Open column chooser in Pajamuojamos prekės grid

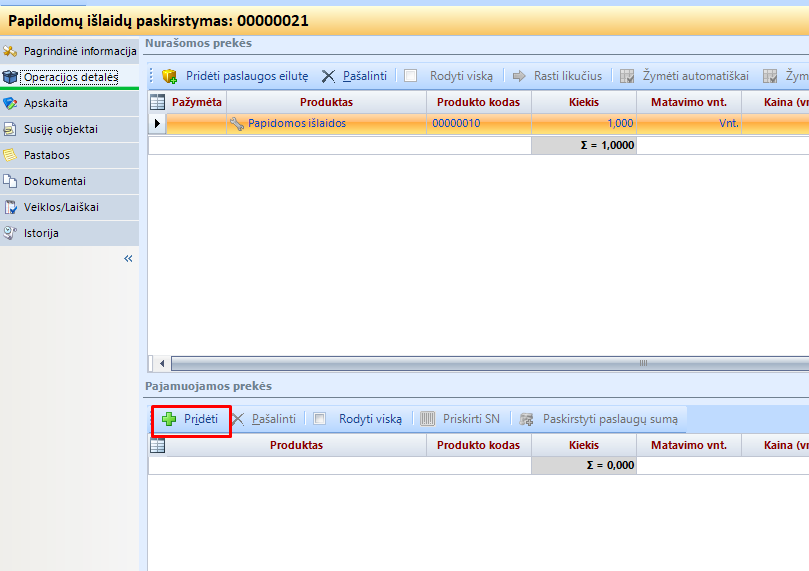click(157, 446)
